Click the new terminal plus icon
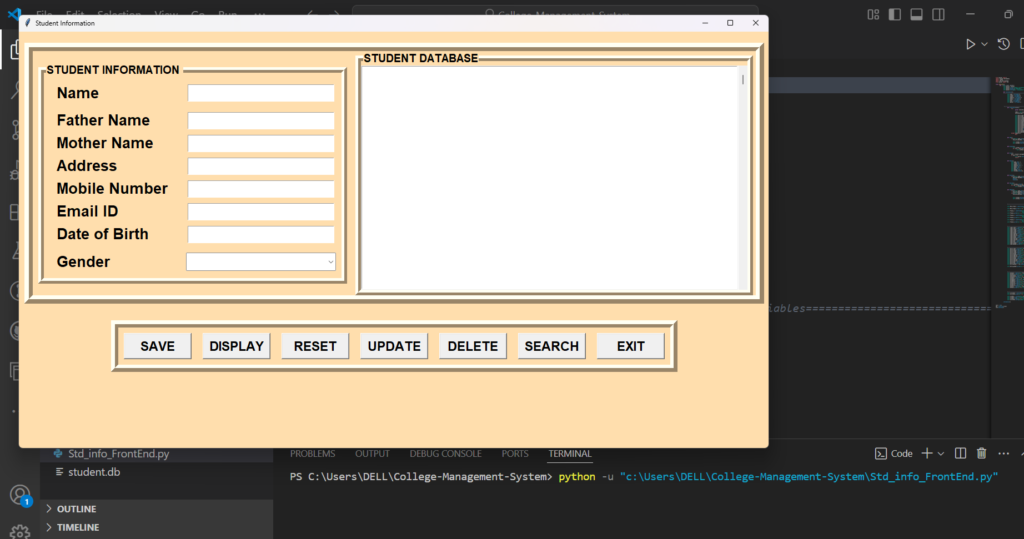The height and width of the screenshot is (539, 1024). [x=927, y=453]
